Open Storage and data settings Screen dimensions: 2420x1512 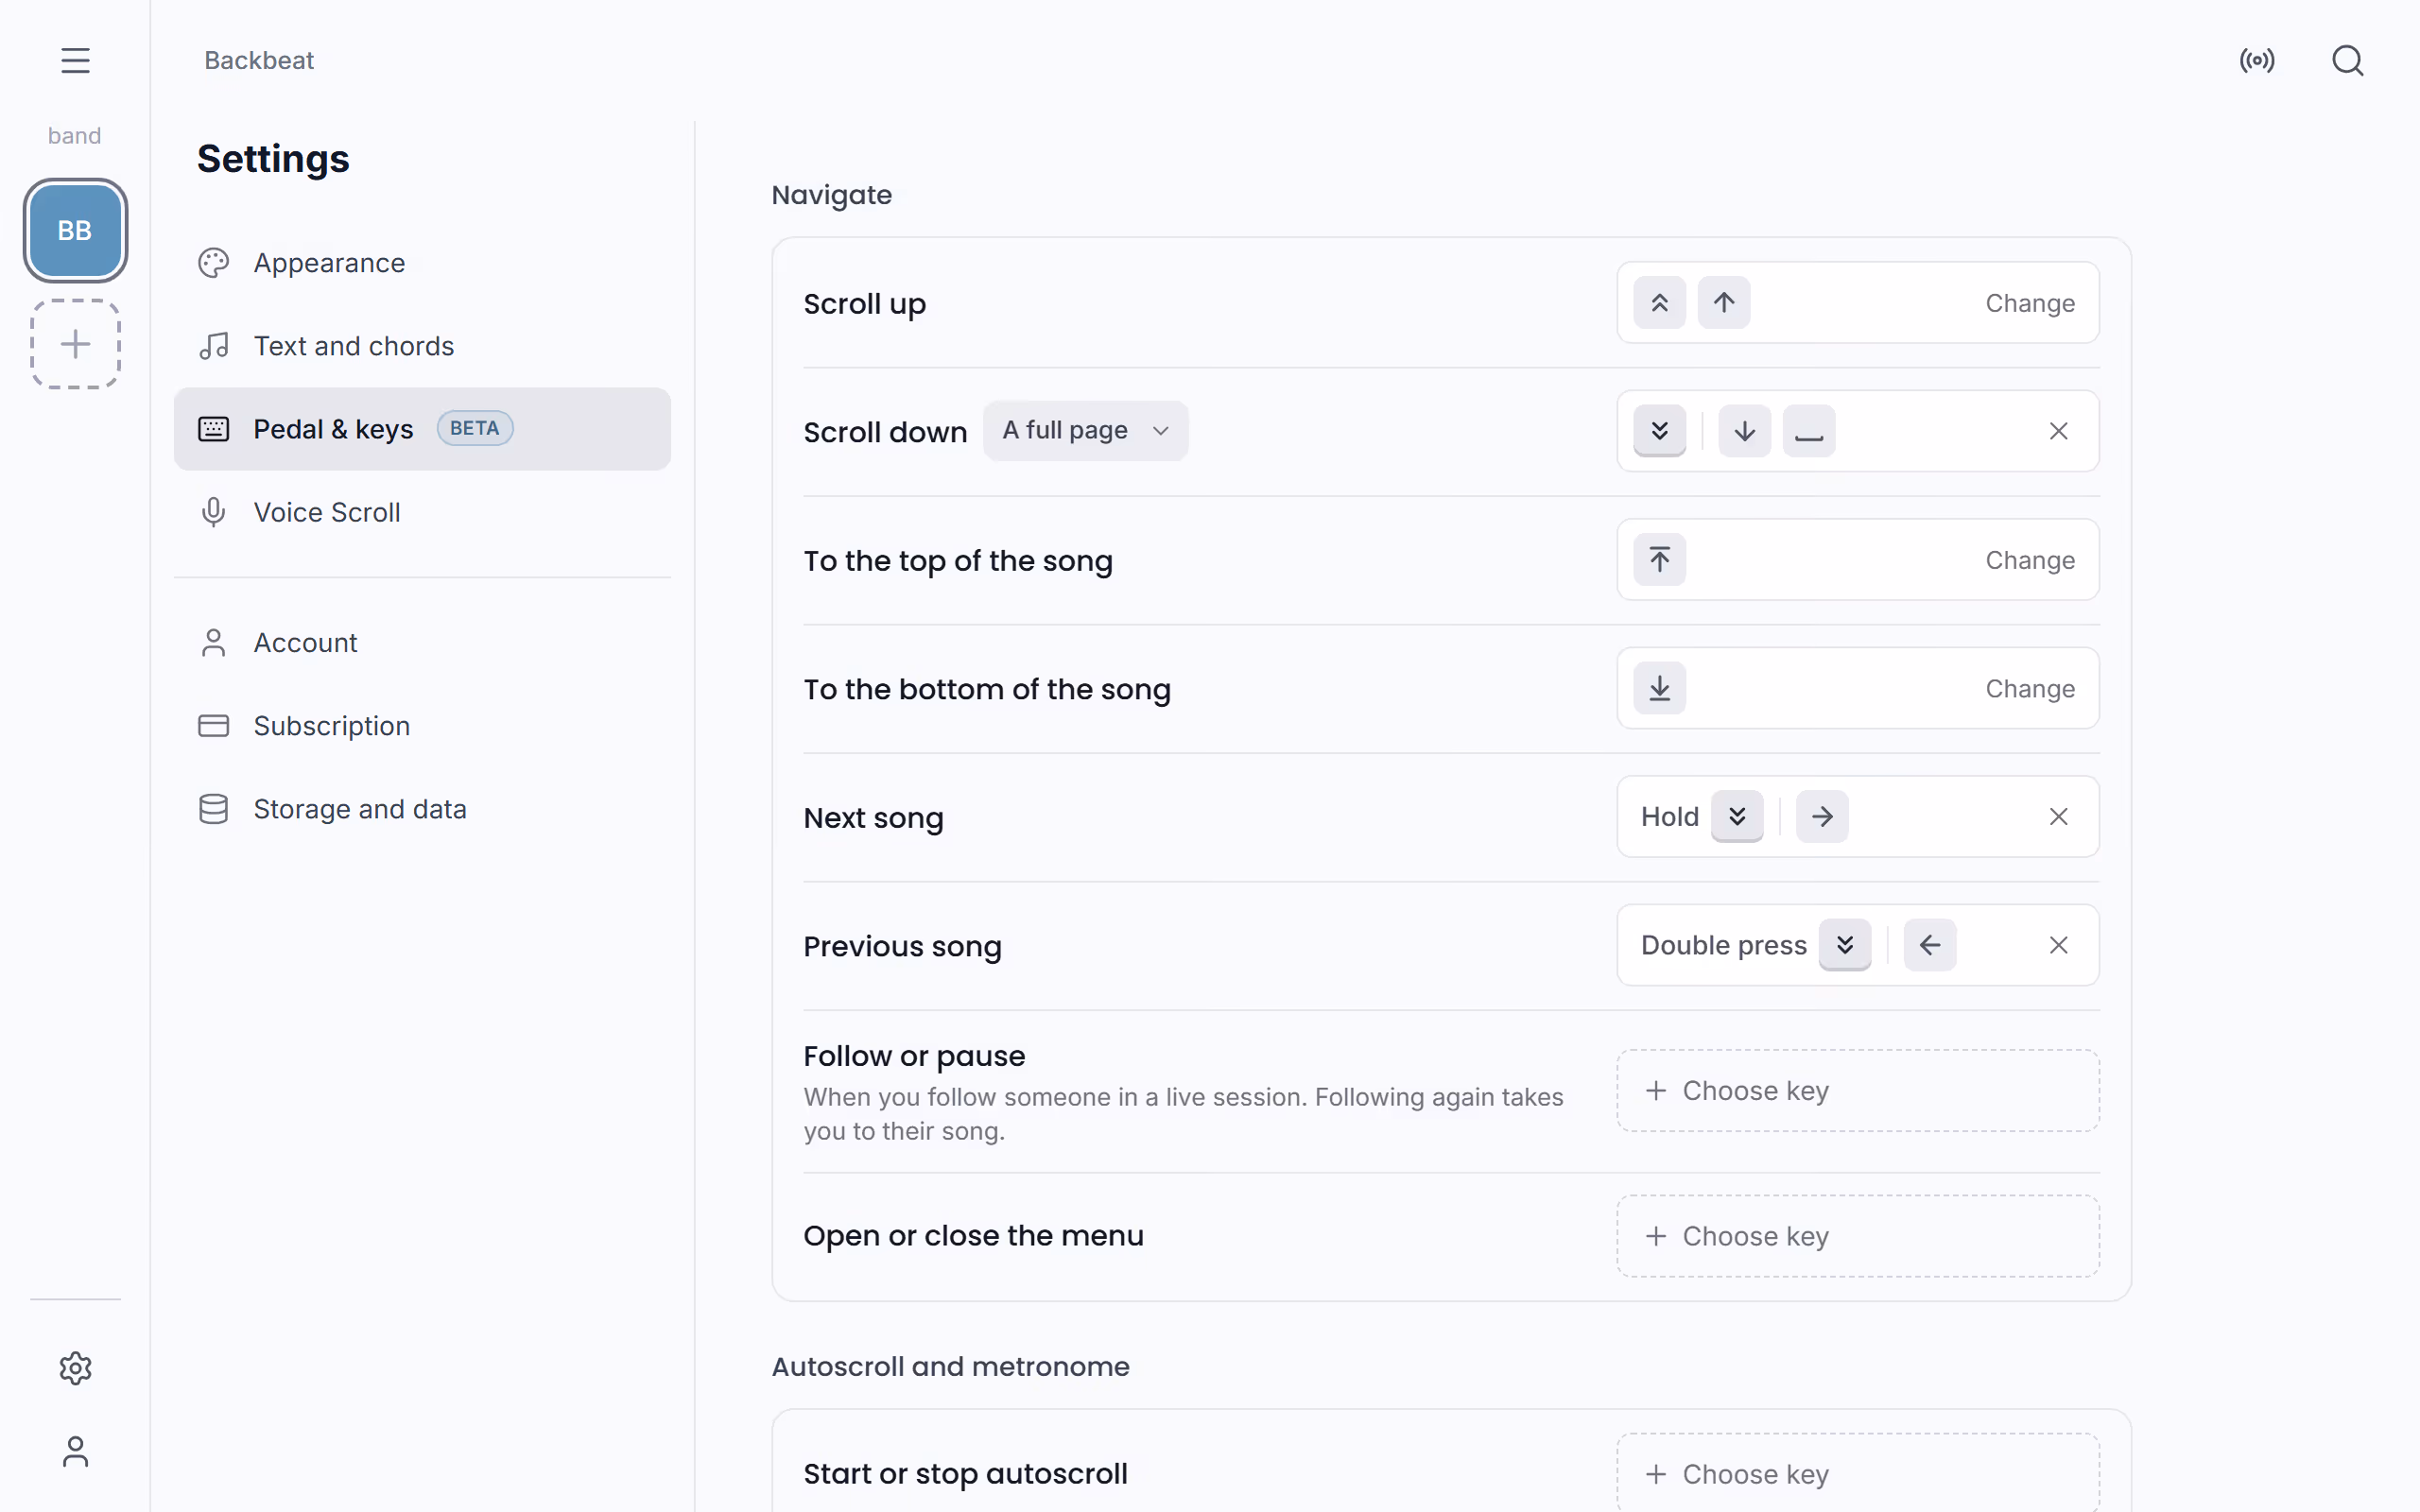422,808
